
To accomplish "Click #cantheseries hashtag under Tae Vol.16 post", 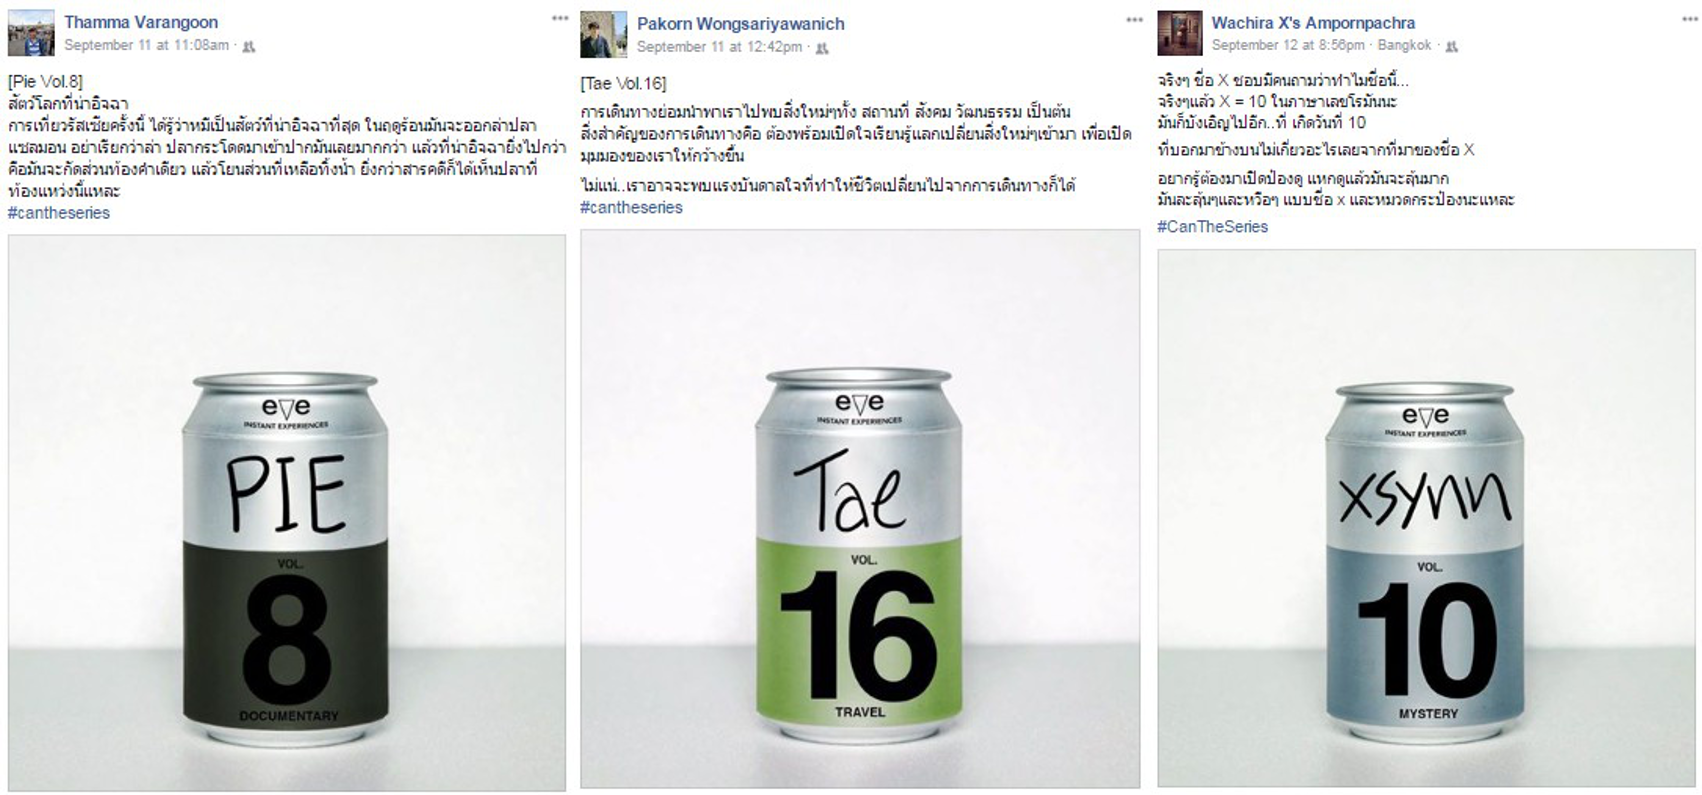I will [632, 207].
